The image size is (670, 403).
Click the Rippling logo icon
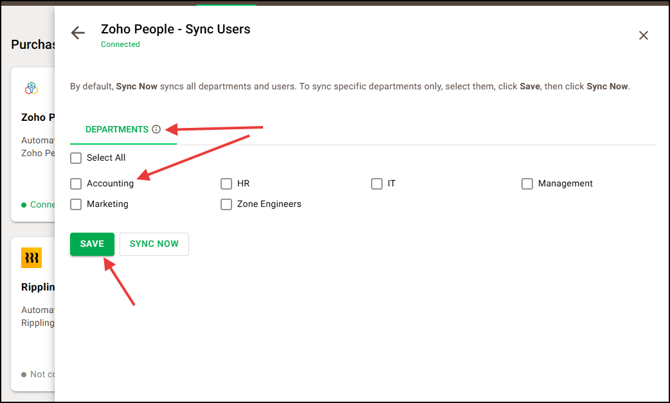[x=32, y=258]
